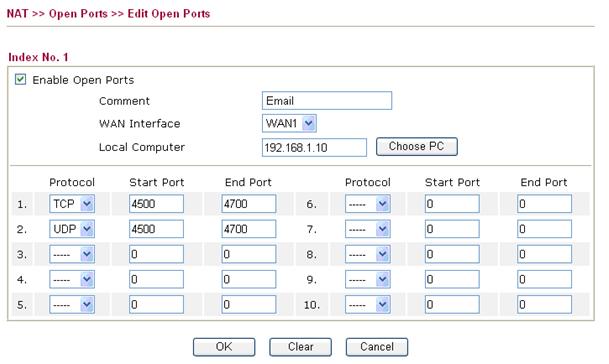Click the row 7 End Port field
The height and width of the screenshot is (364, 609).
coord(545,229)
